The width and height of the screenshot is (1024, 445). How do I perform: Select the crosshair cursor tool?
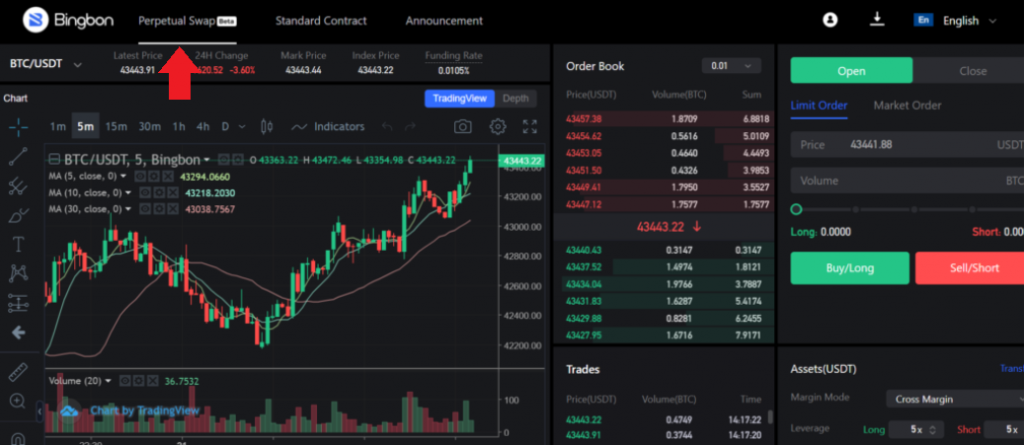pos(18,127)
